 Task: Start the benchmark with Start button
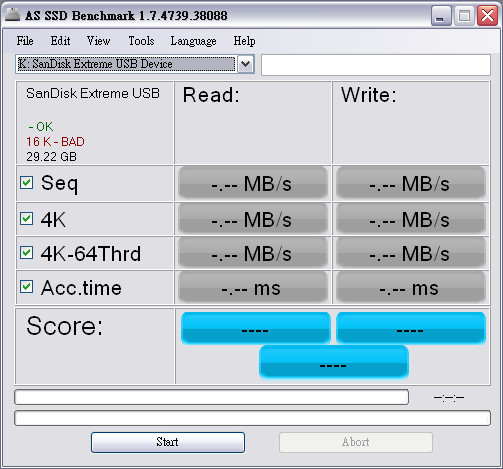(x=168, y=442)
